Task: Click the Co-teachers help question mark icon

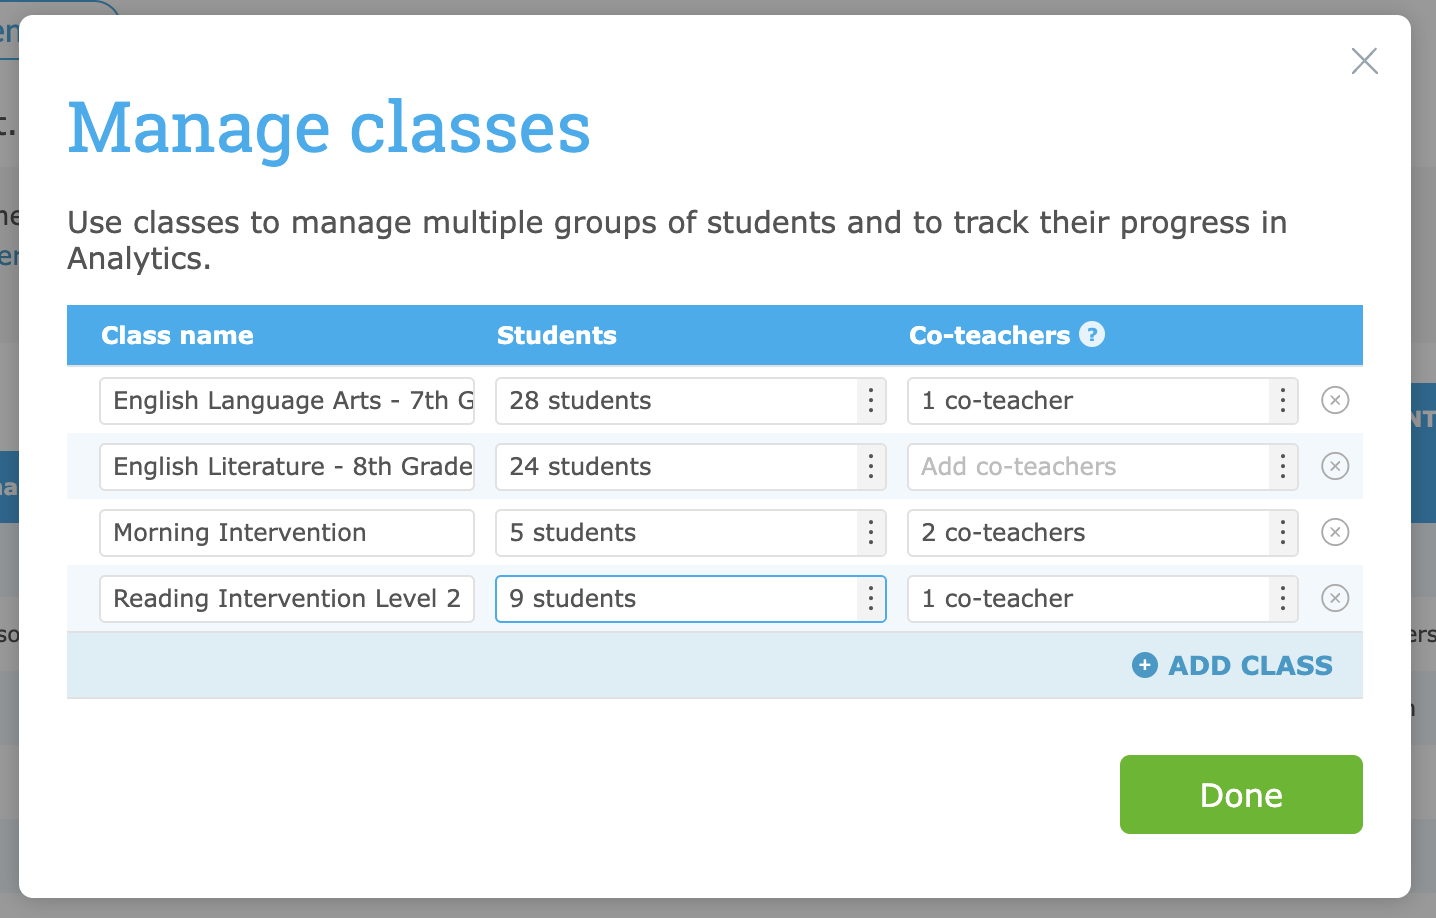Action: pyautogui.click(x=1092, y=335)
